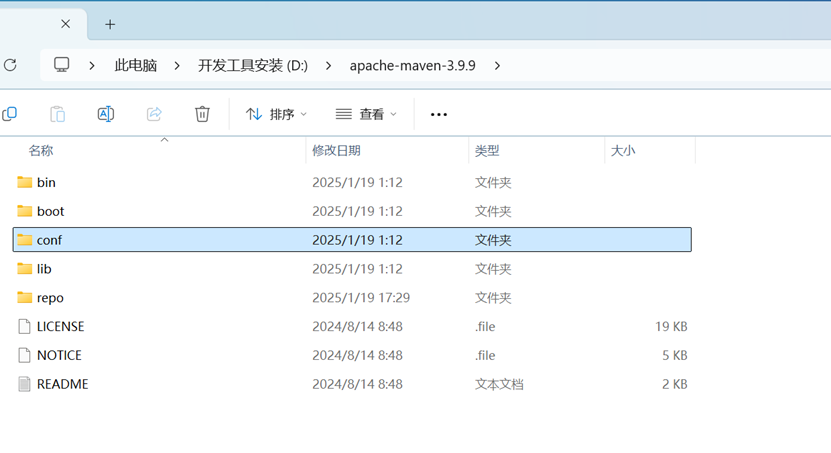Select the repo folder name

(x=50, y=298)
